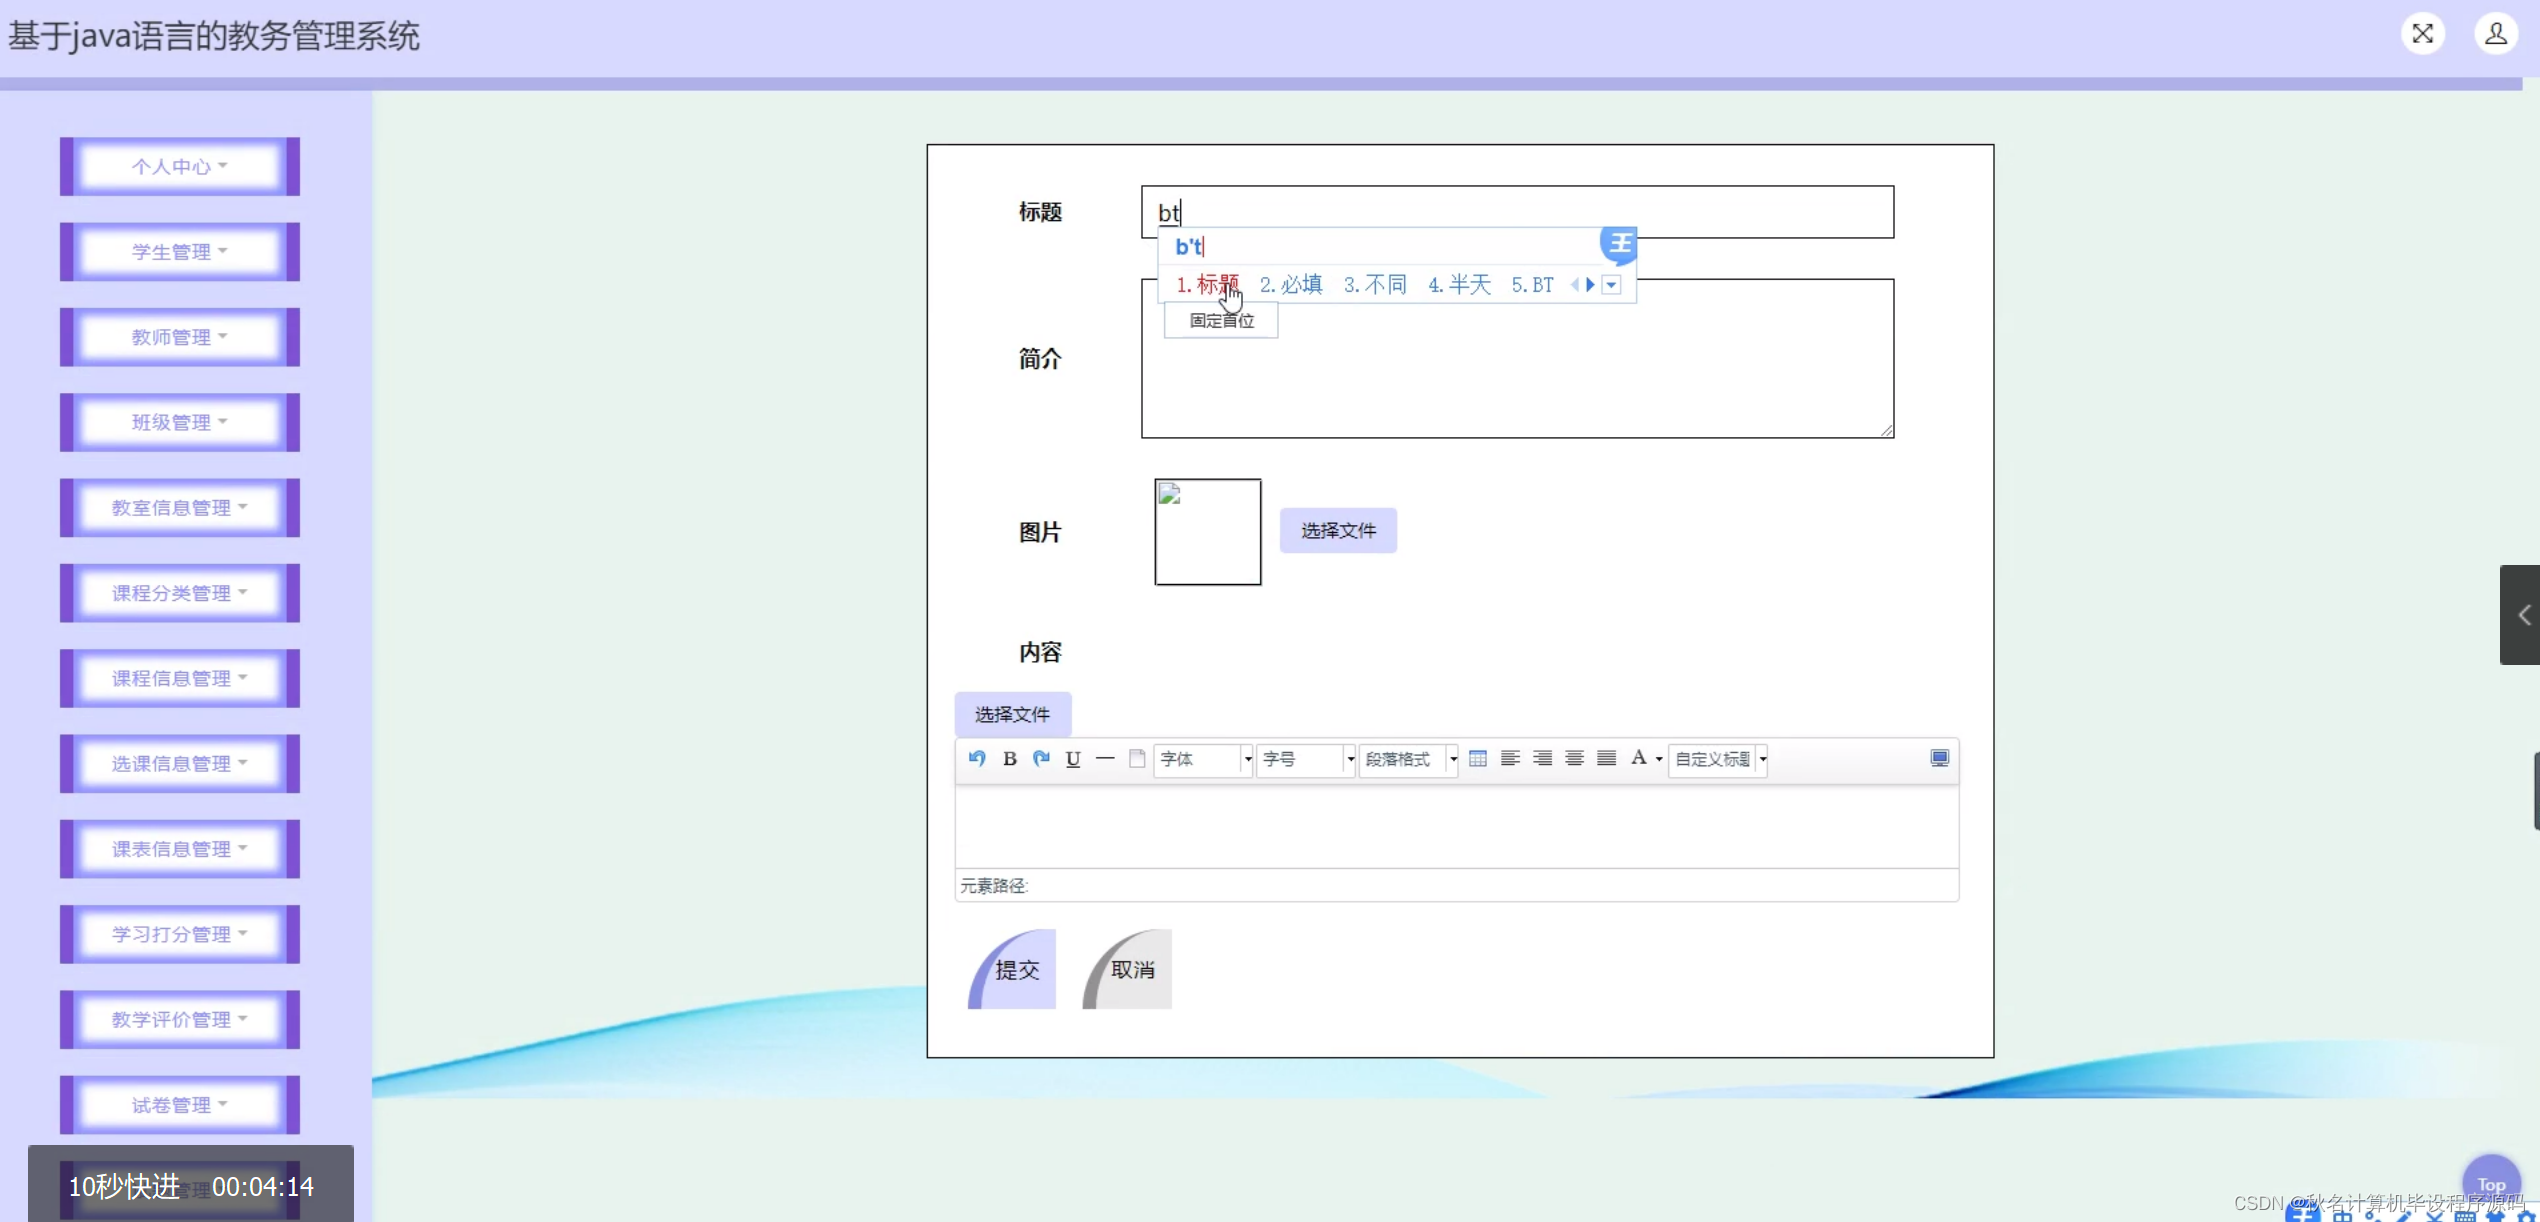This screenshot has height=1222, width=2540.
Task: Insert a horizontal rule in the editor
Action: [1105, 758]
